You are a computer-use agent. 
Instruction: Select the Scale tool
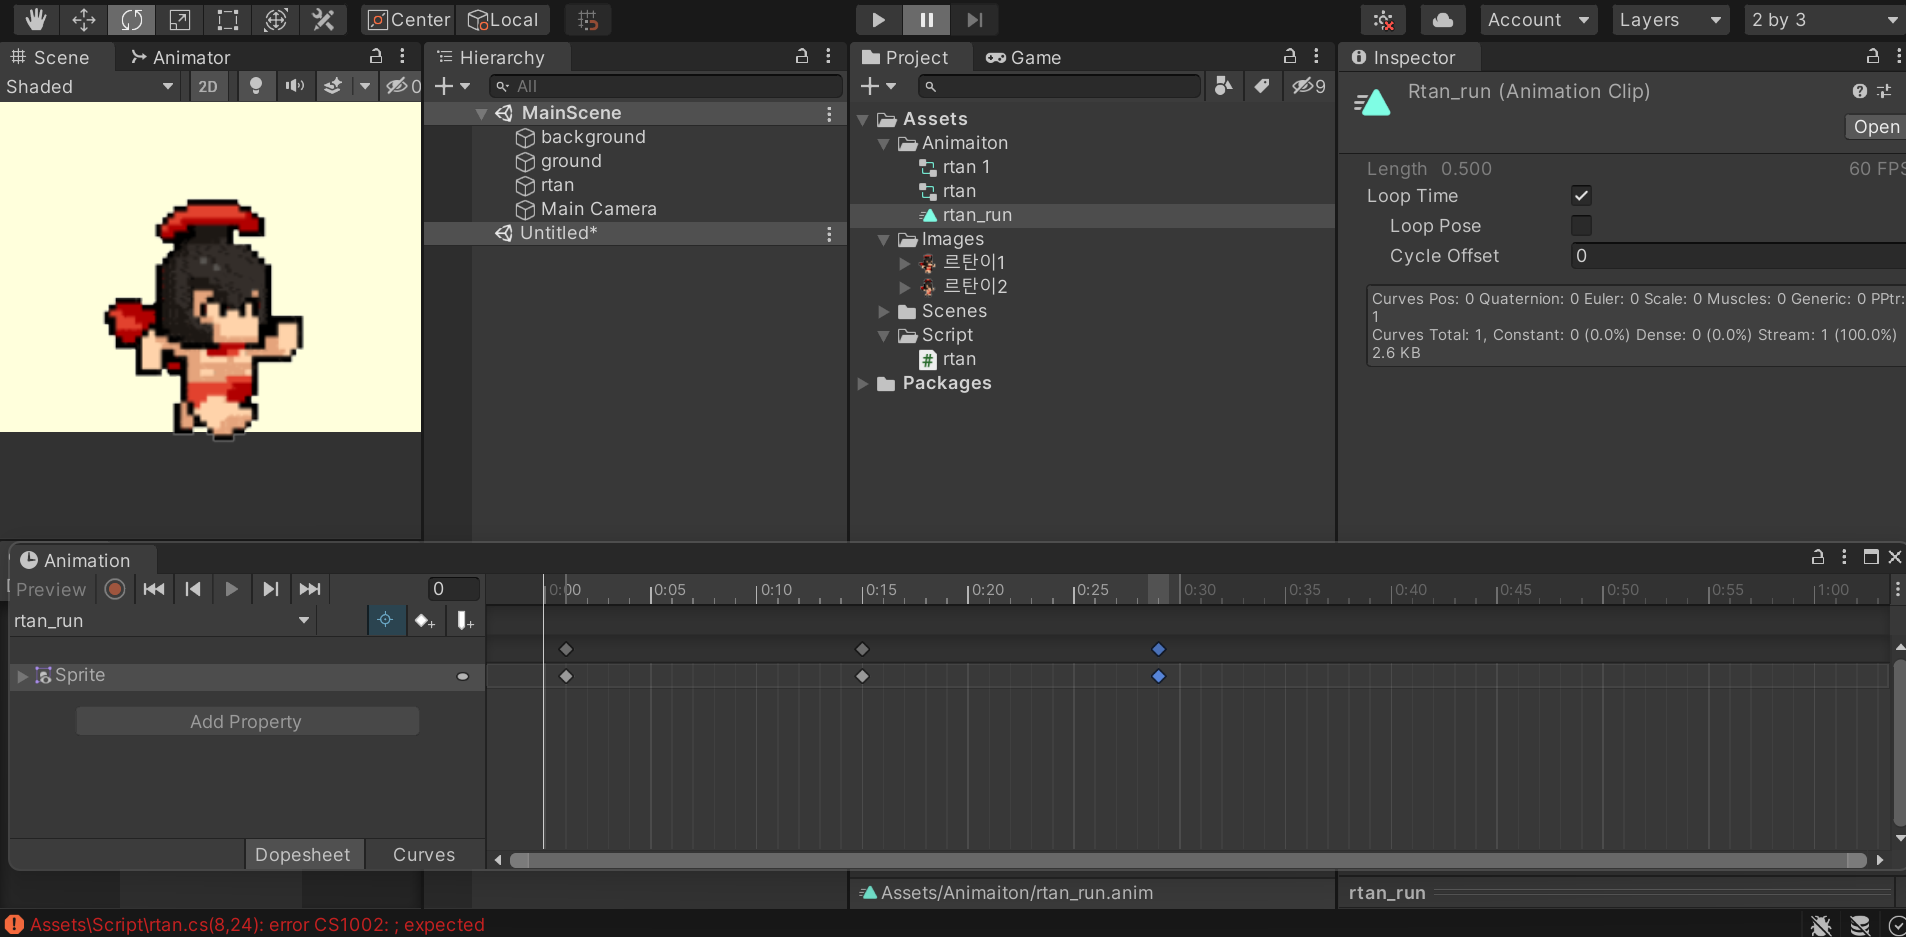pos(180,19)
